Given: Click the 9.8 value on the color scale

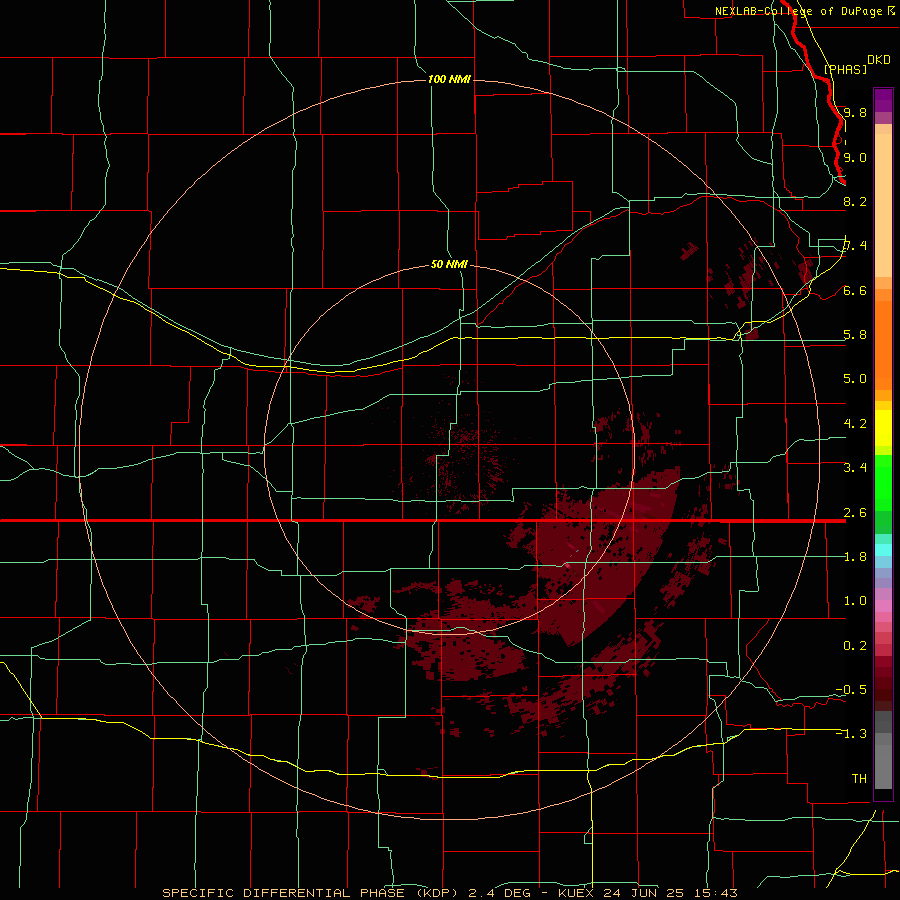Looking at the screenshot, I should (855, 112).
